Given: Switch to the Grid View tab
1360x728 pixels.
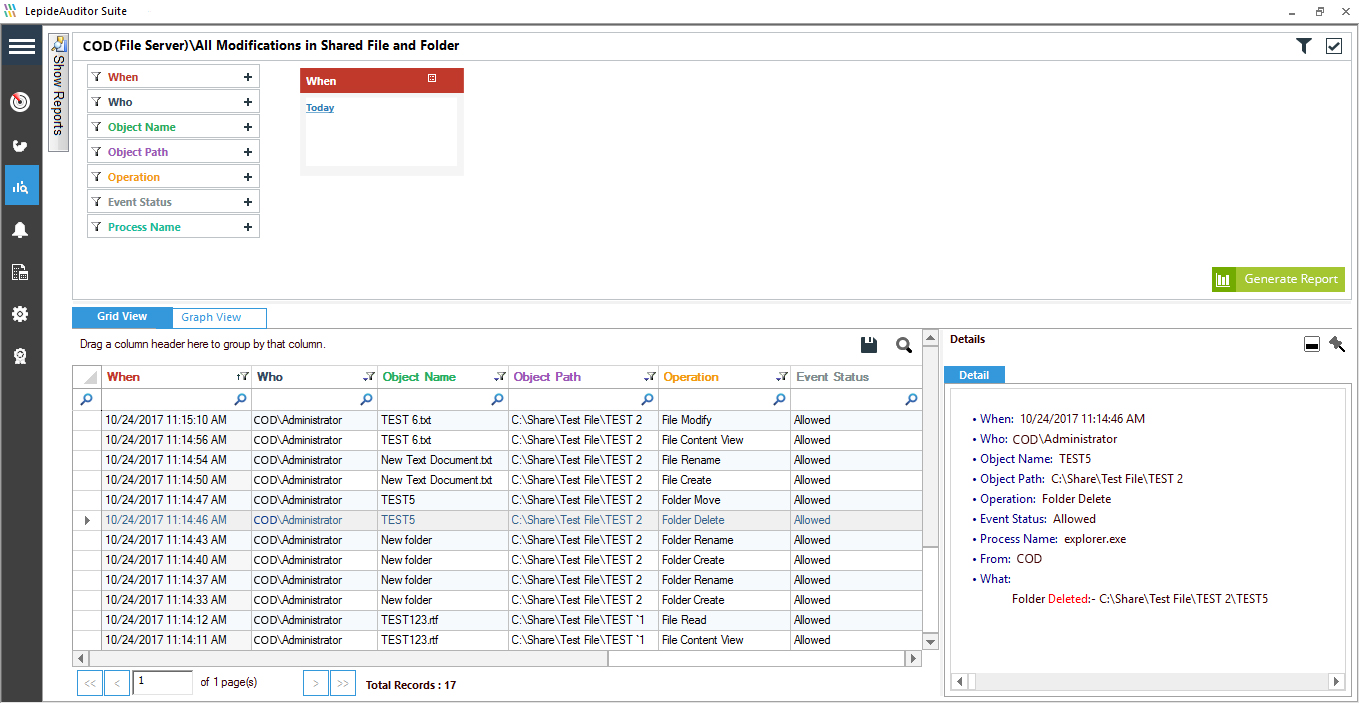Looking at the screenshot, I should [122, 317].
